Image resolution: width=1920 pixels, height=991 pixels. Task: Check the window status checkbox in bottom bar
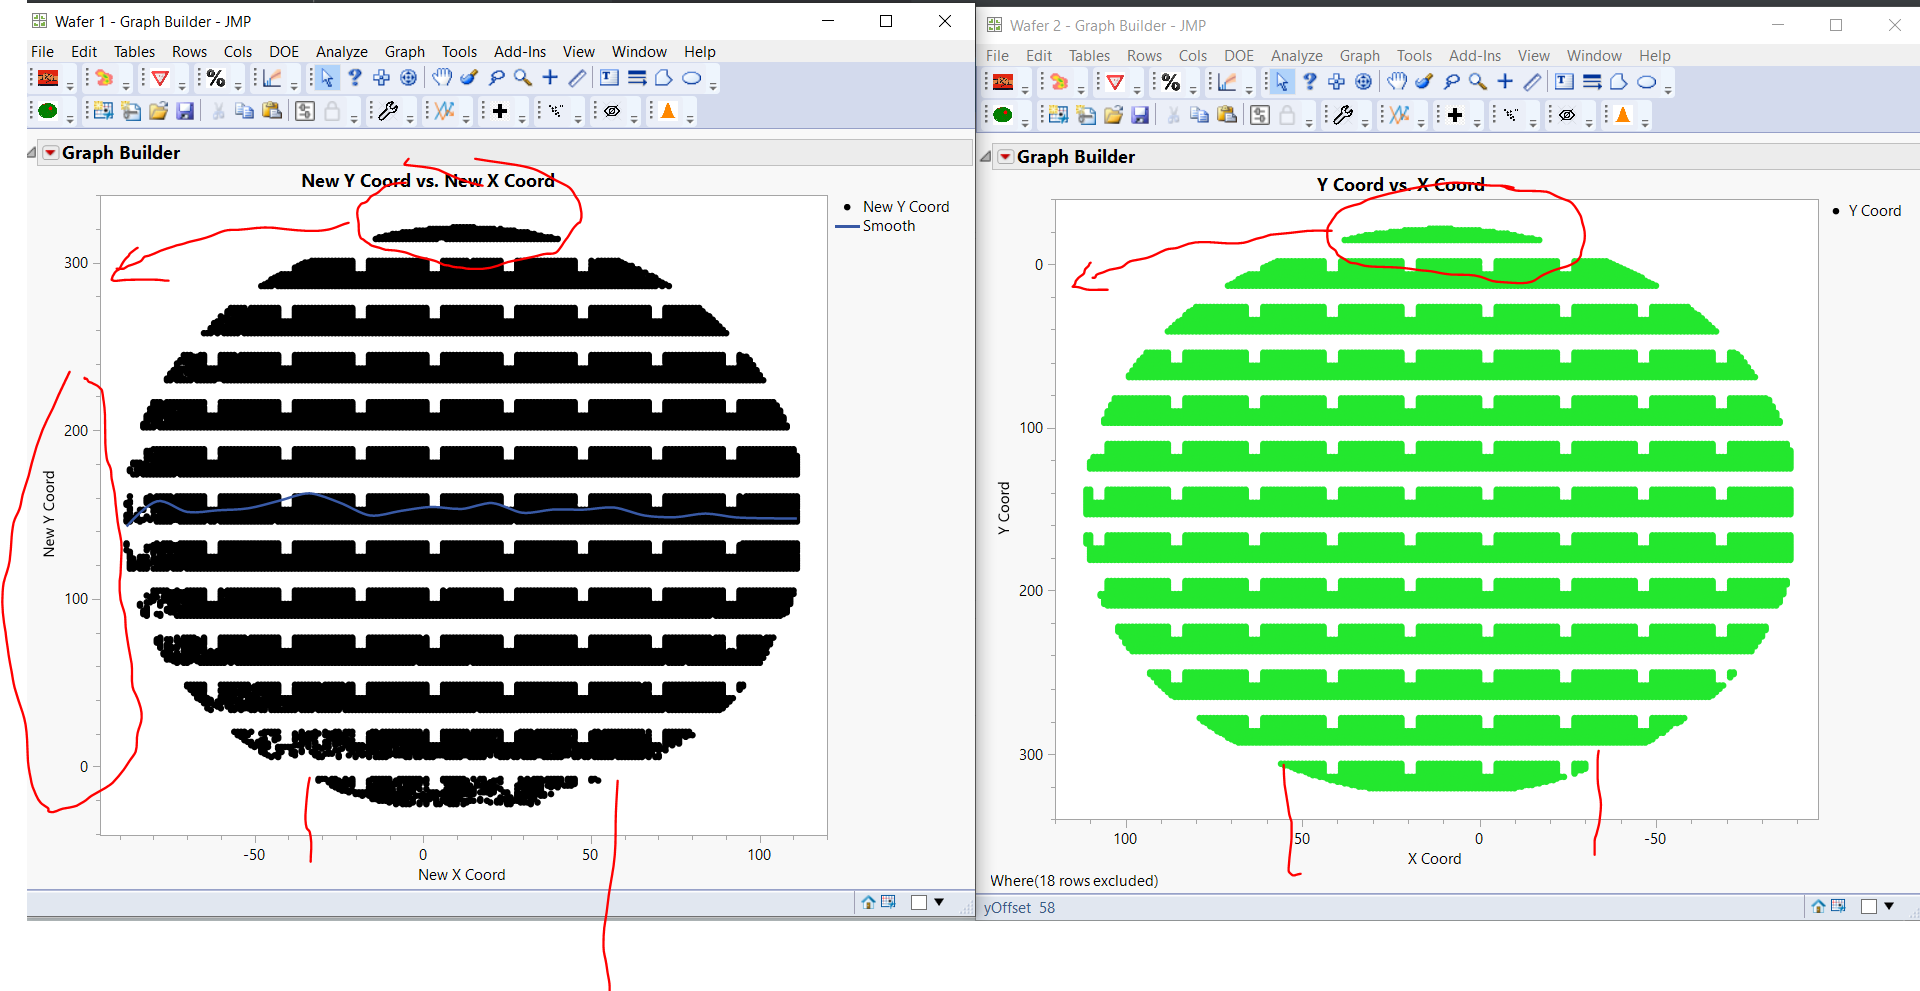919,902
